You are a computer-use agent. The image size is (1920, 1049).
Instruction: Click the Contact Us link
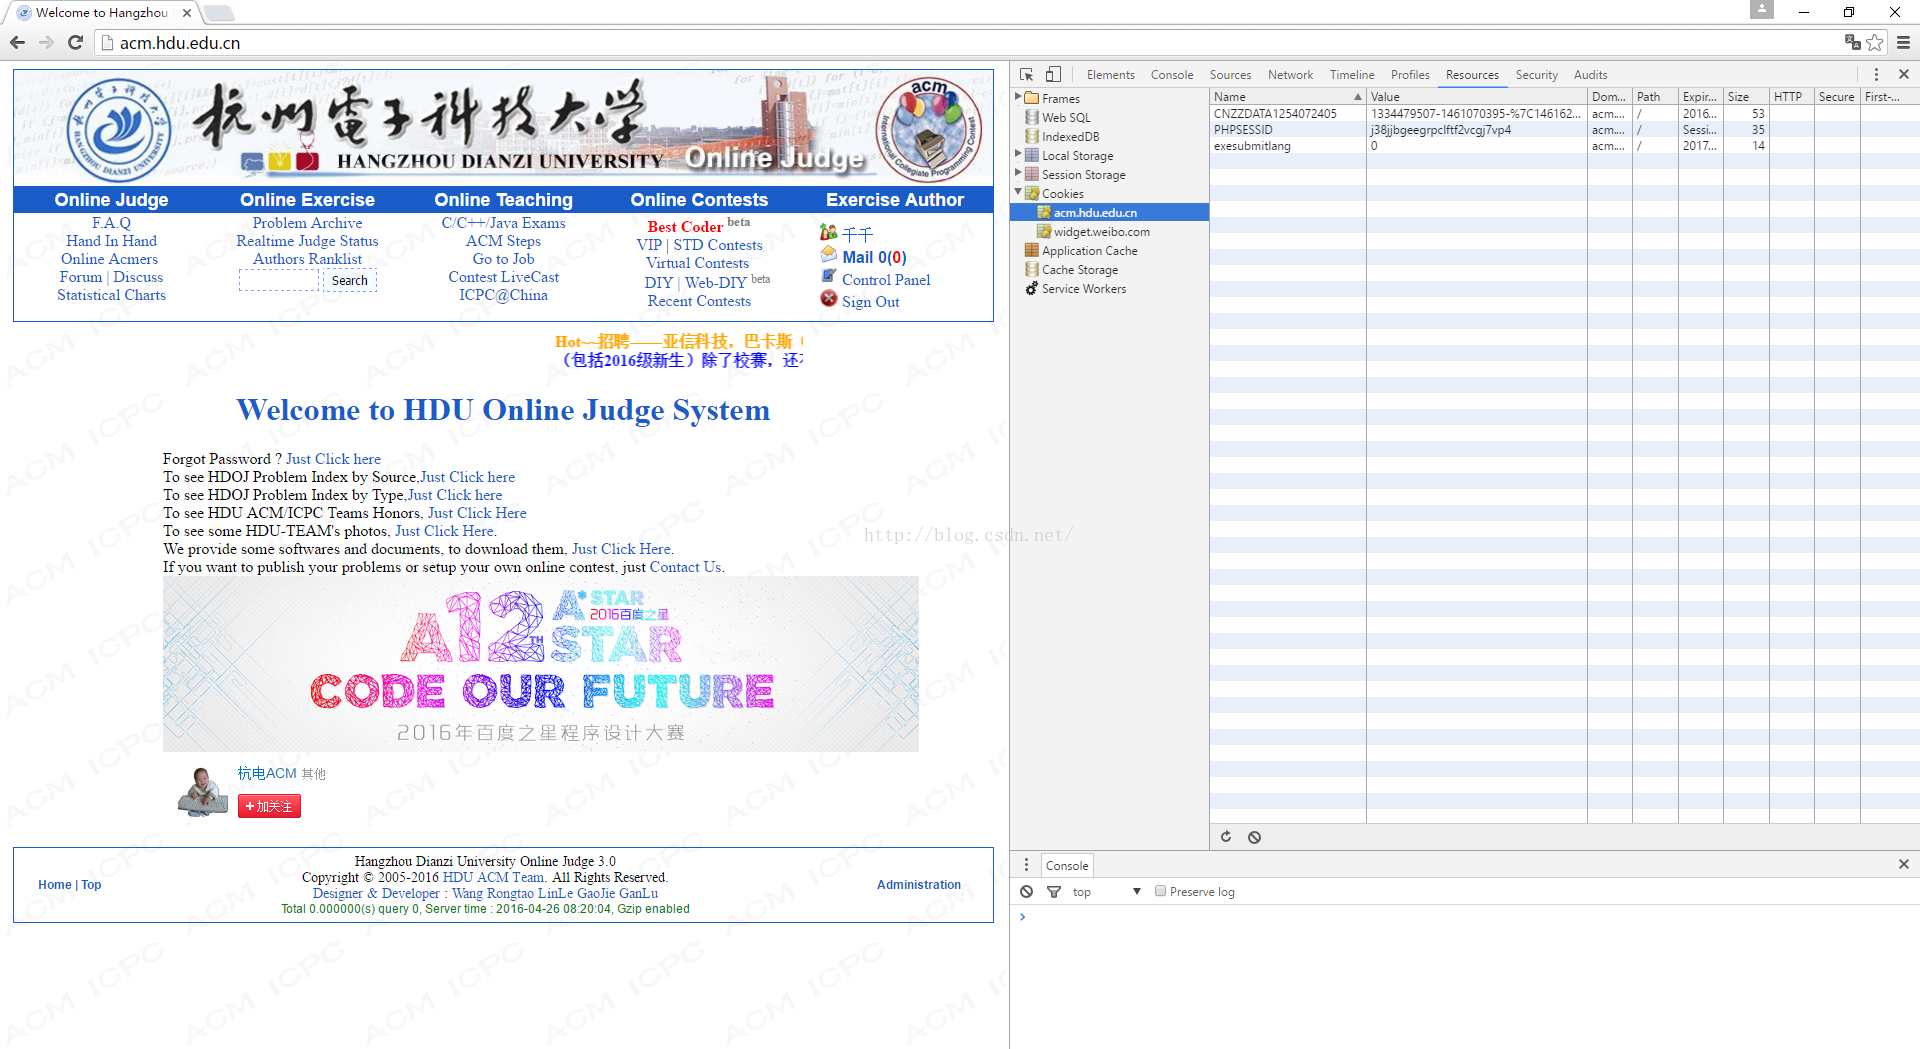(x=685, y=567)
